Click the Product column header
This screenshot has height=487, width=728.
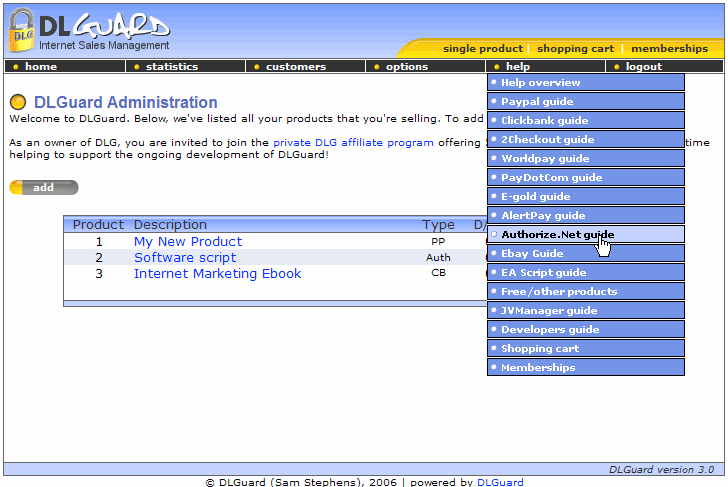(x=98, y=225)
